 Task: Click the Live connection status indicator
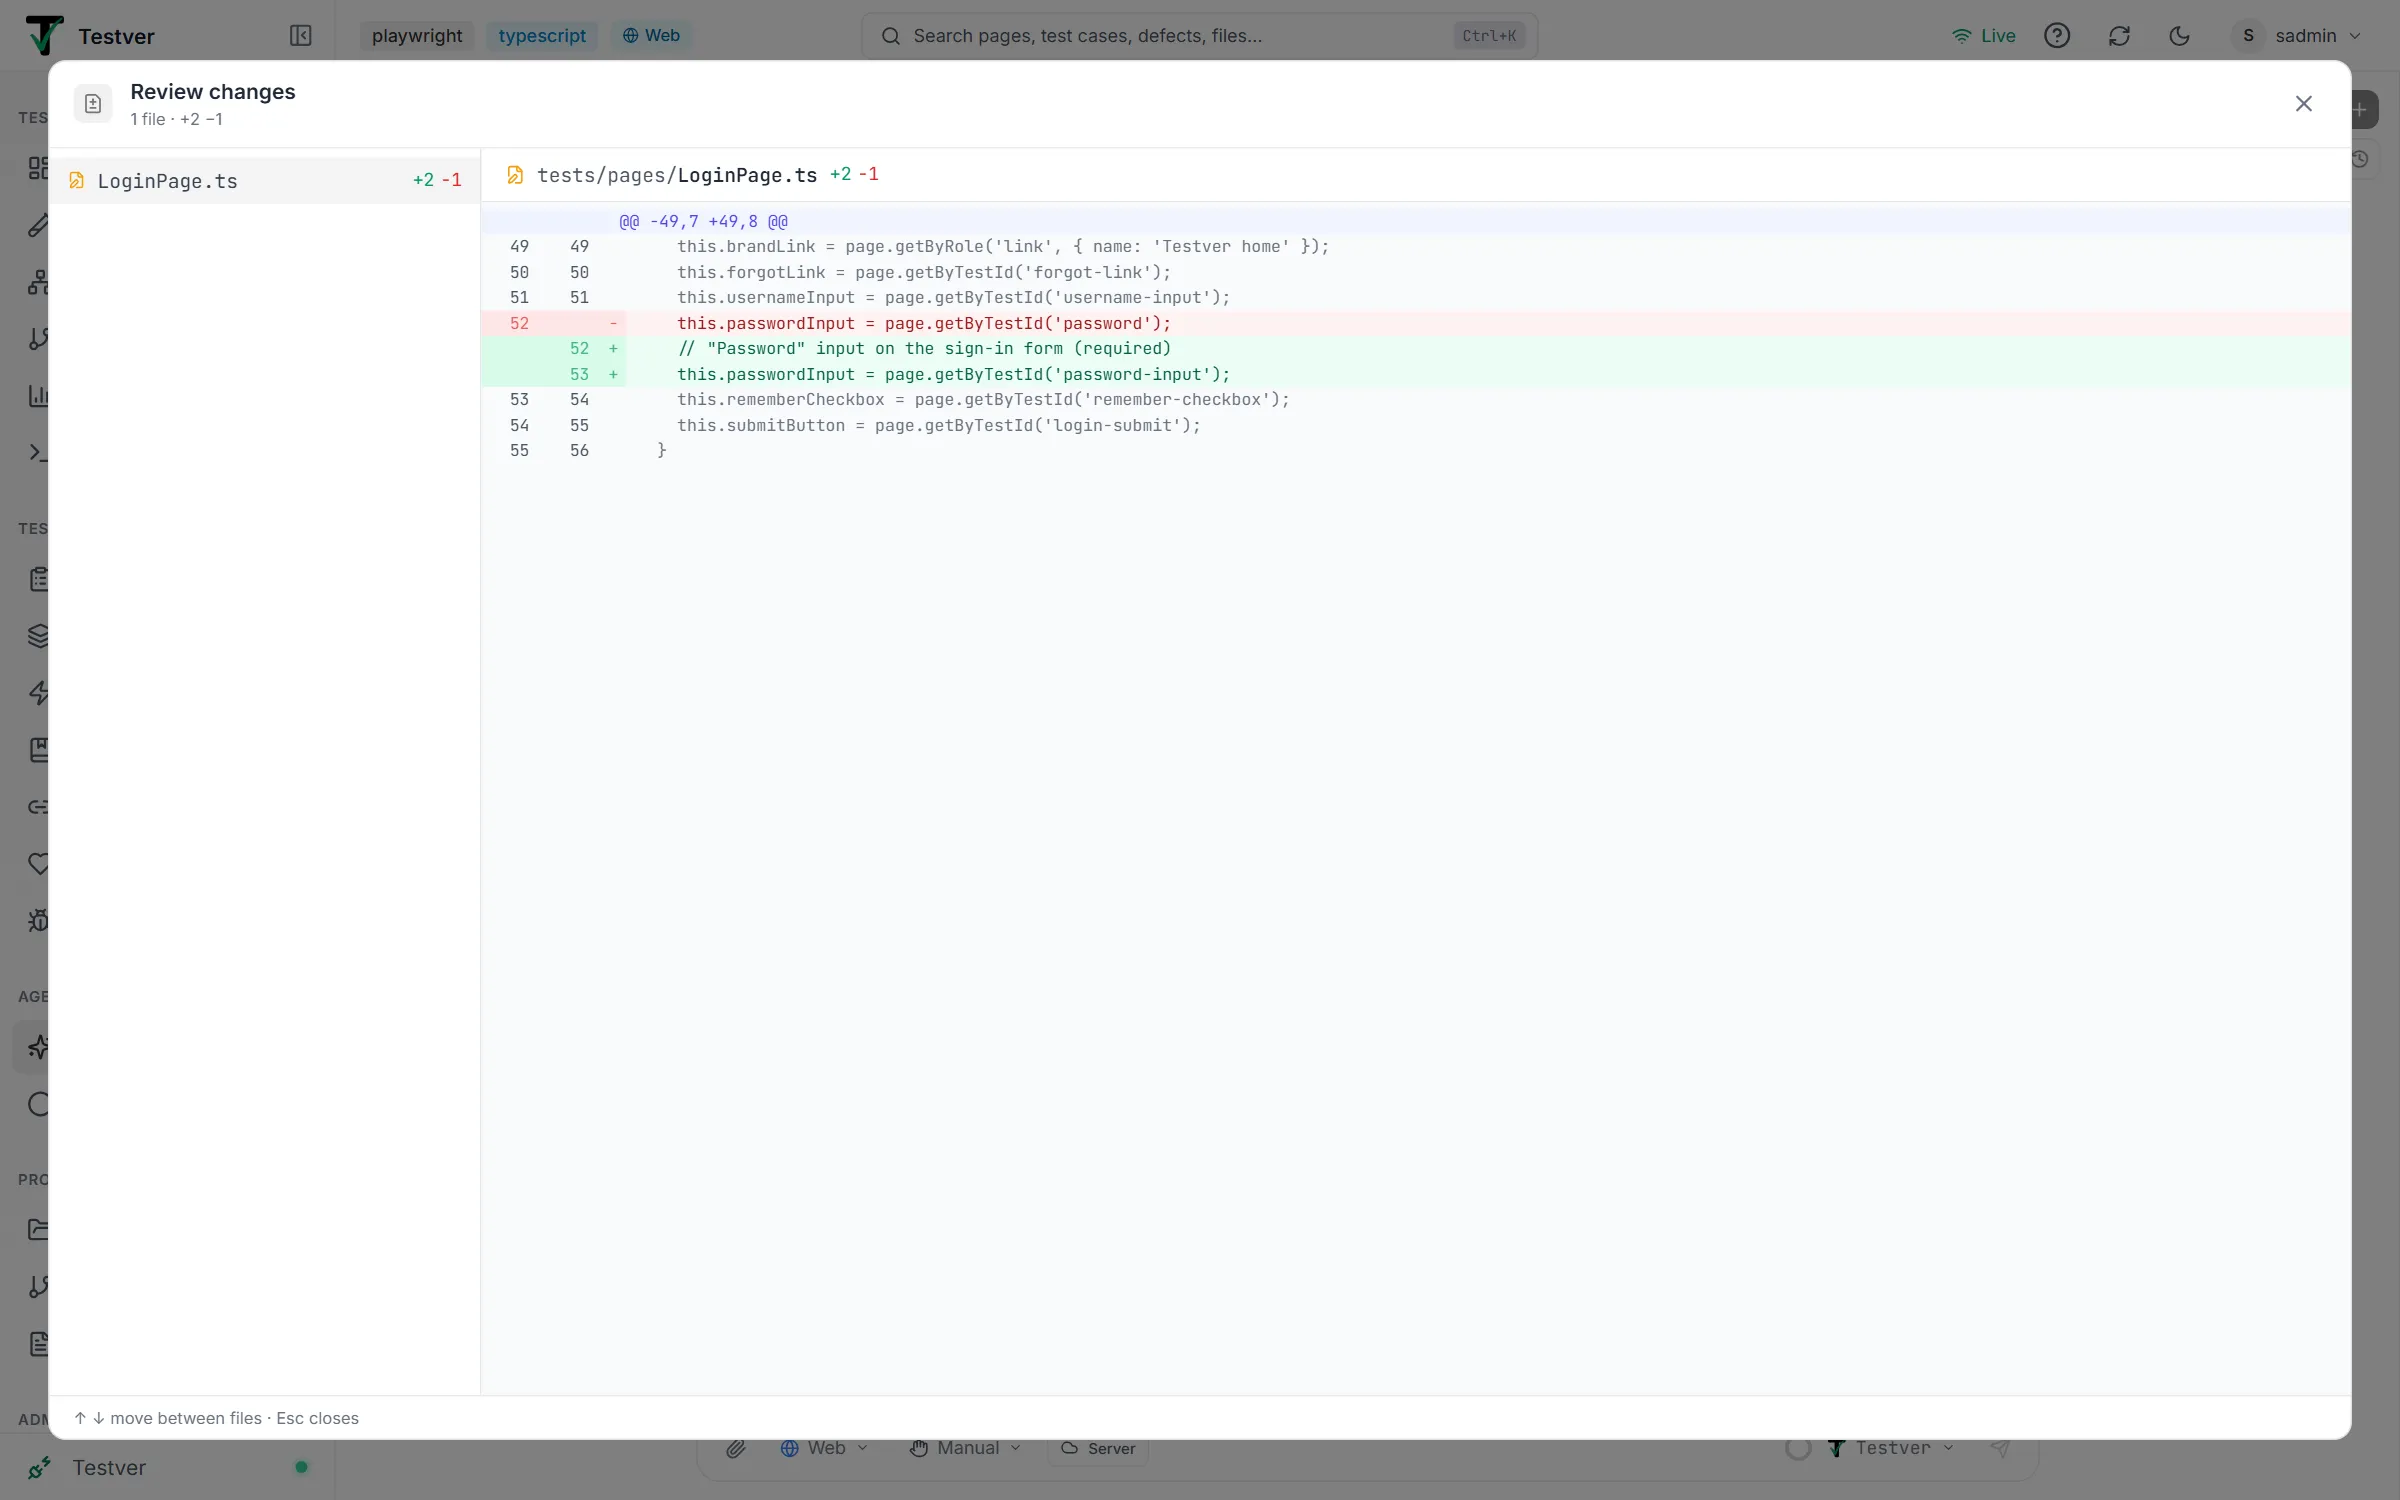tap(1983, 36)
